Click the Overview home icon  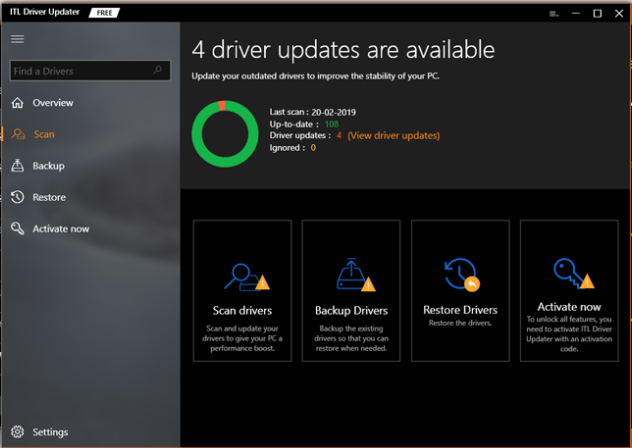17,103
